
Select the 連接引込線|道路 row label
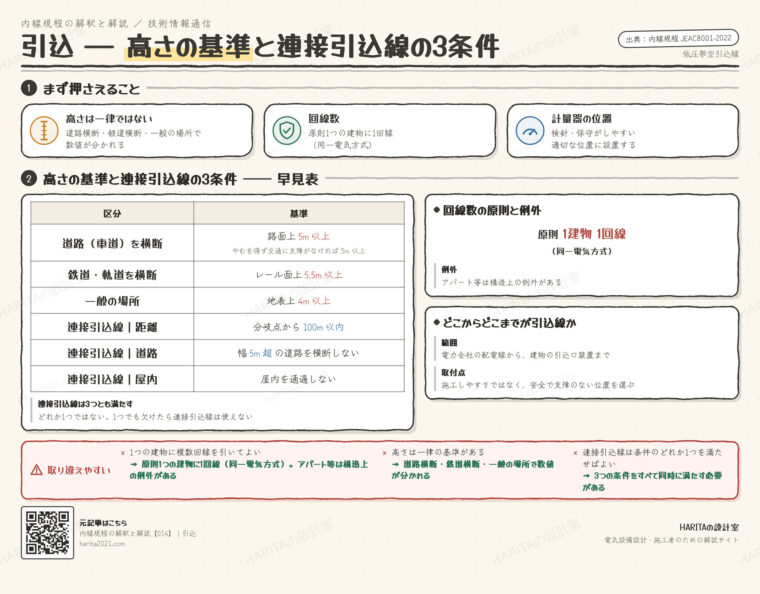112,353
